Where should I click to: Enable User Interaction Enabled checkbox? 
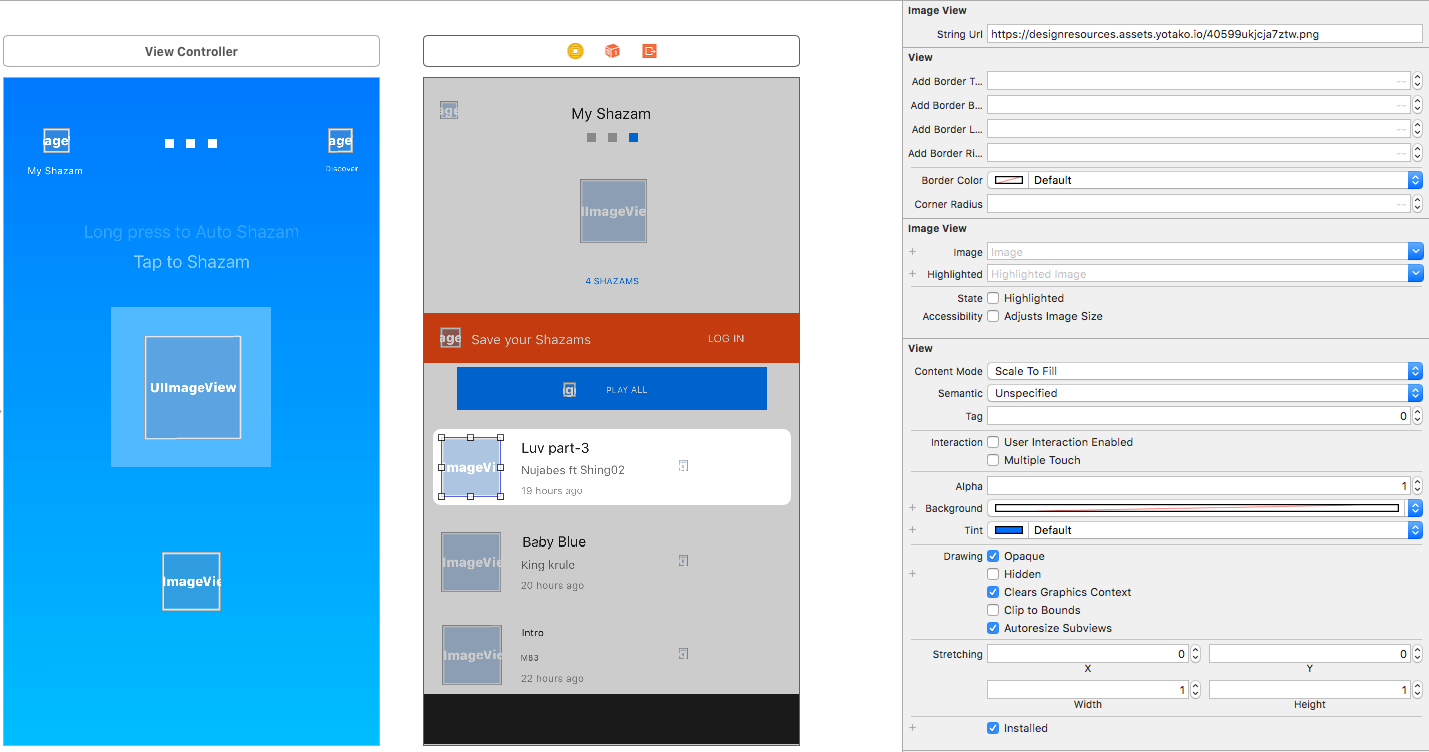click(x=993, y=442)
